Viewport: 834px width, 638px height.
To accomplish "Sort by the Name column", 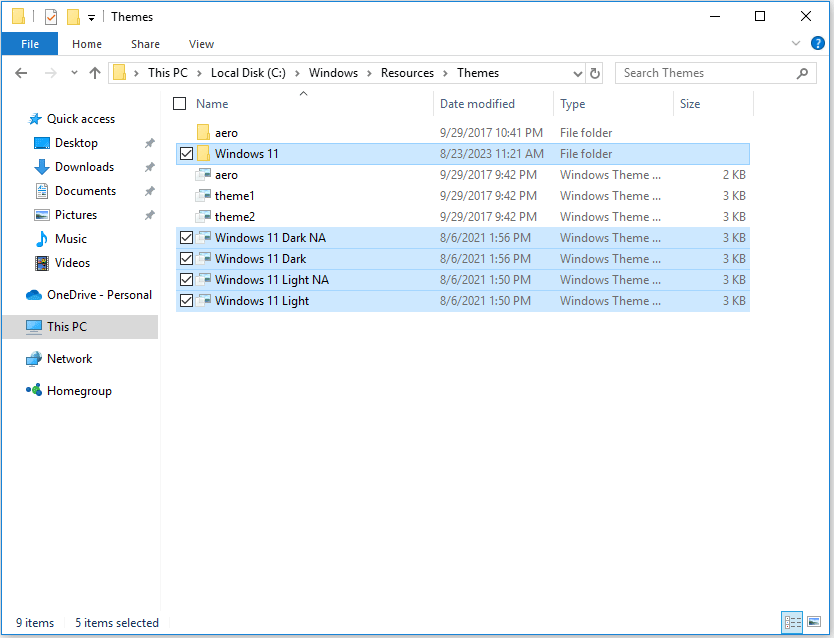I will point(212,104).
